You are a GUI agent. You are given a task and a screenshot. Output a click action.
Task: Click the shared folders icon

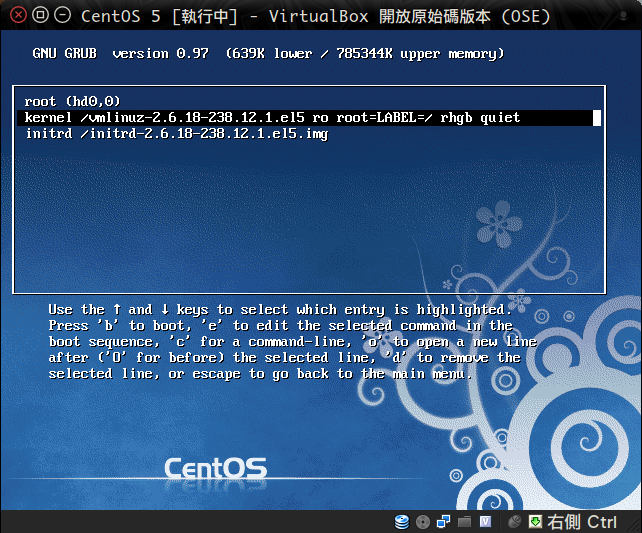tap(464, 522)
